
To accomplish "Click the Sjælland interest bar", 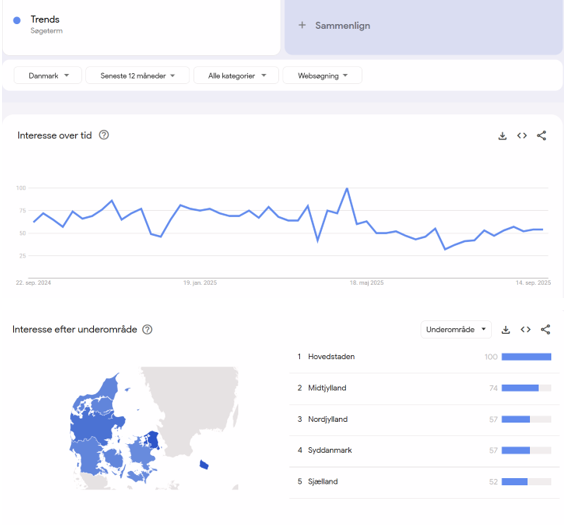I will pyautogui.click(x=526, y=482).
